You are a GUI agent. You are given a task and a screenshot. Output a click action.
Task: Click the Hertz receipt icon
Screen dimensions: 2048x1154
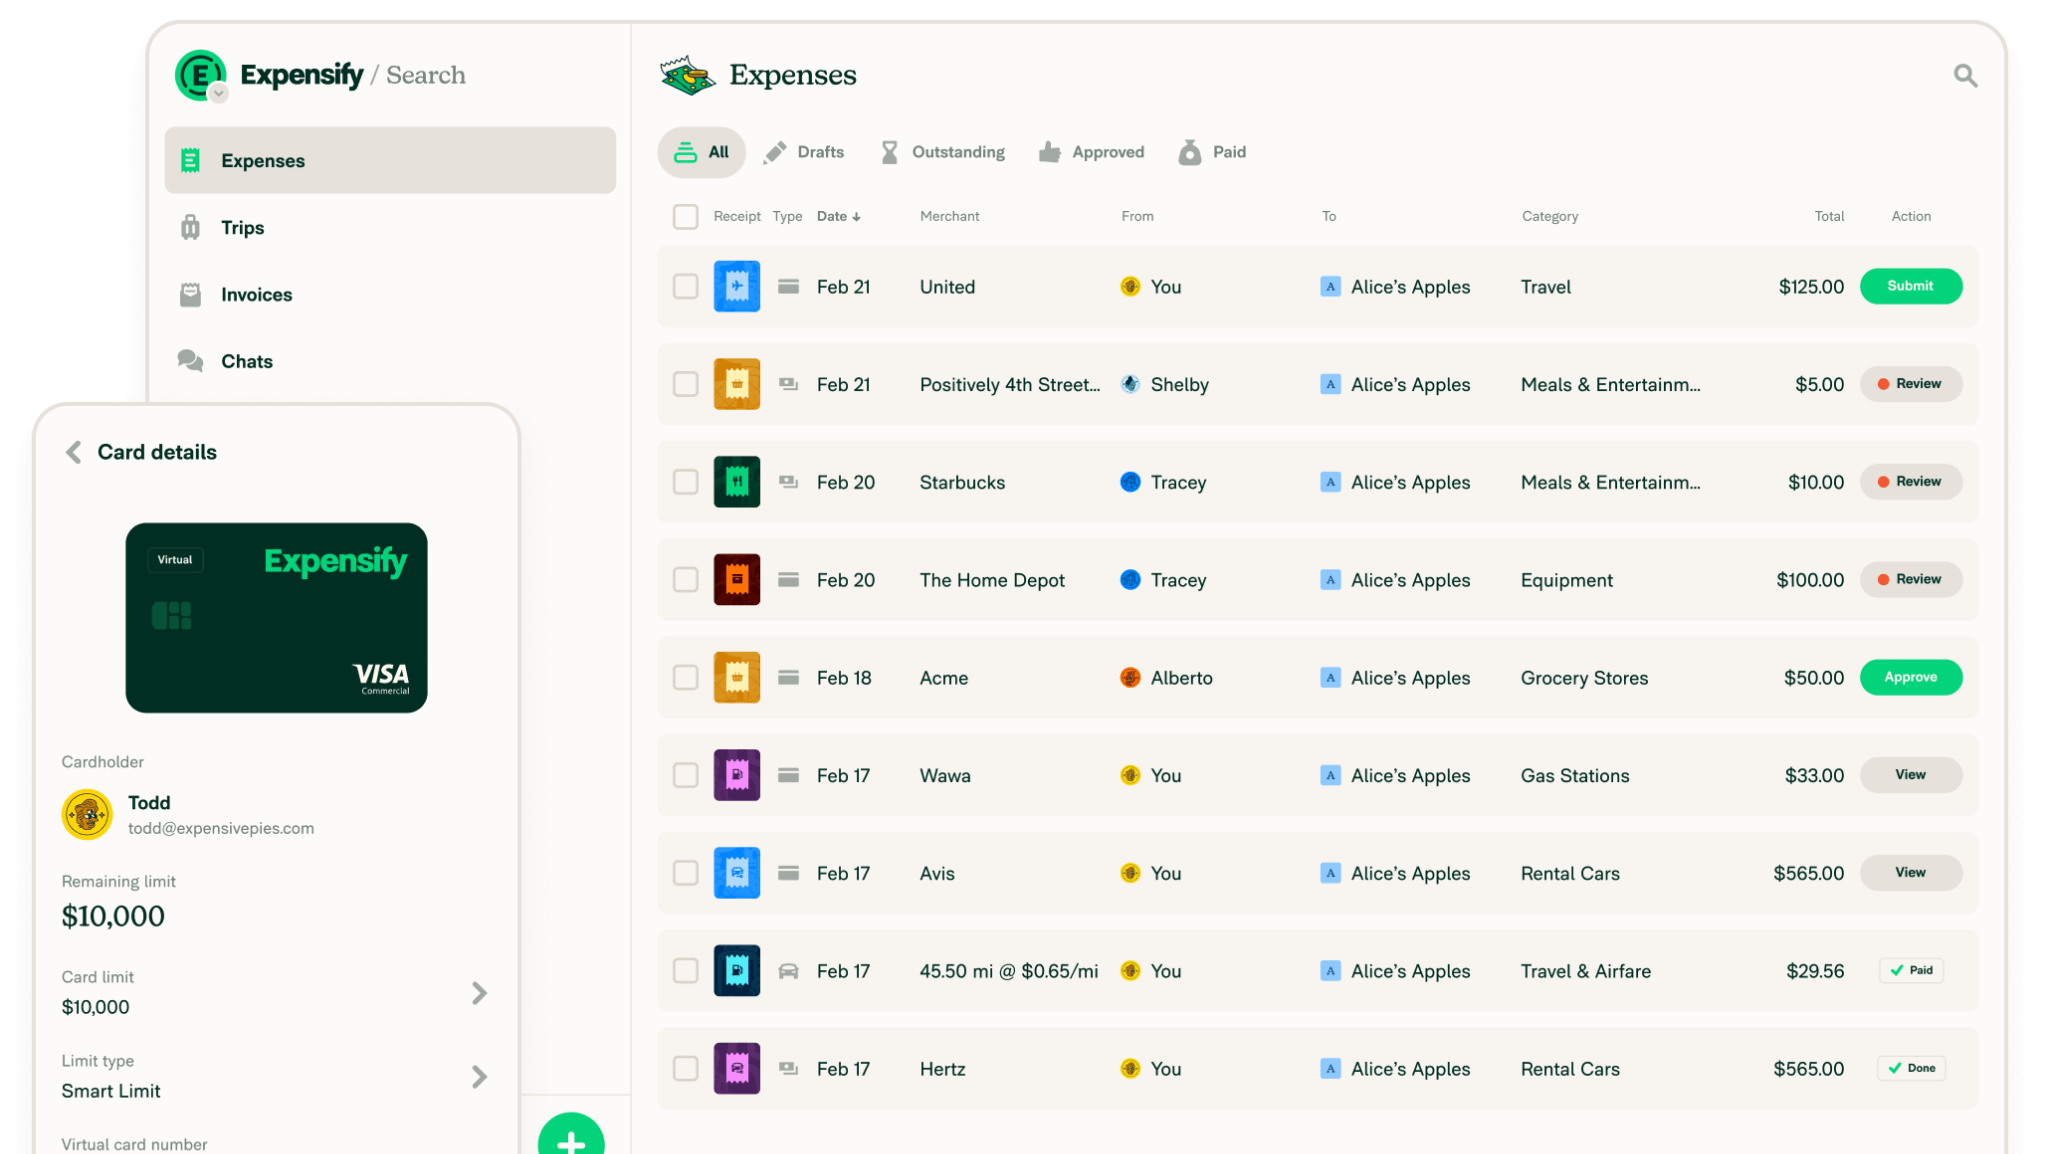click(x=737, y=1068)
